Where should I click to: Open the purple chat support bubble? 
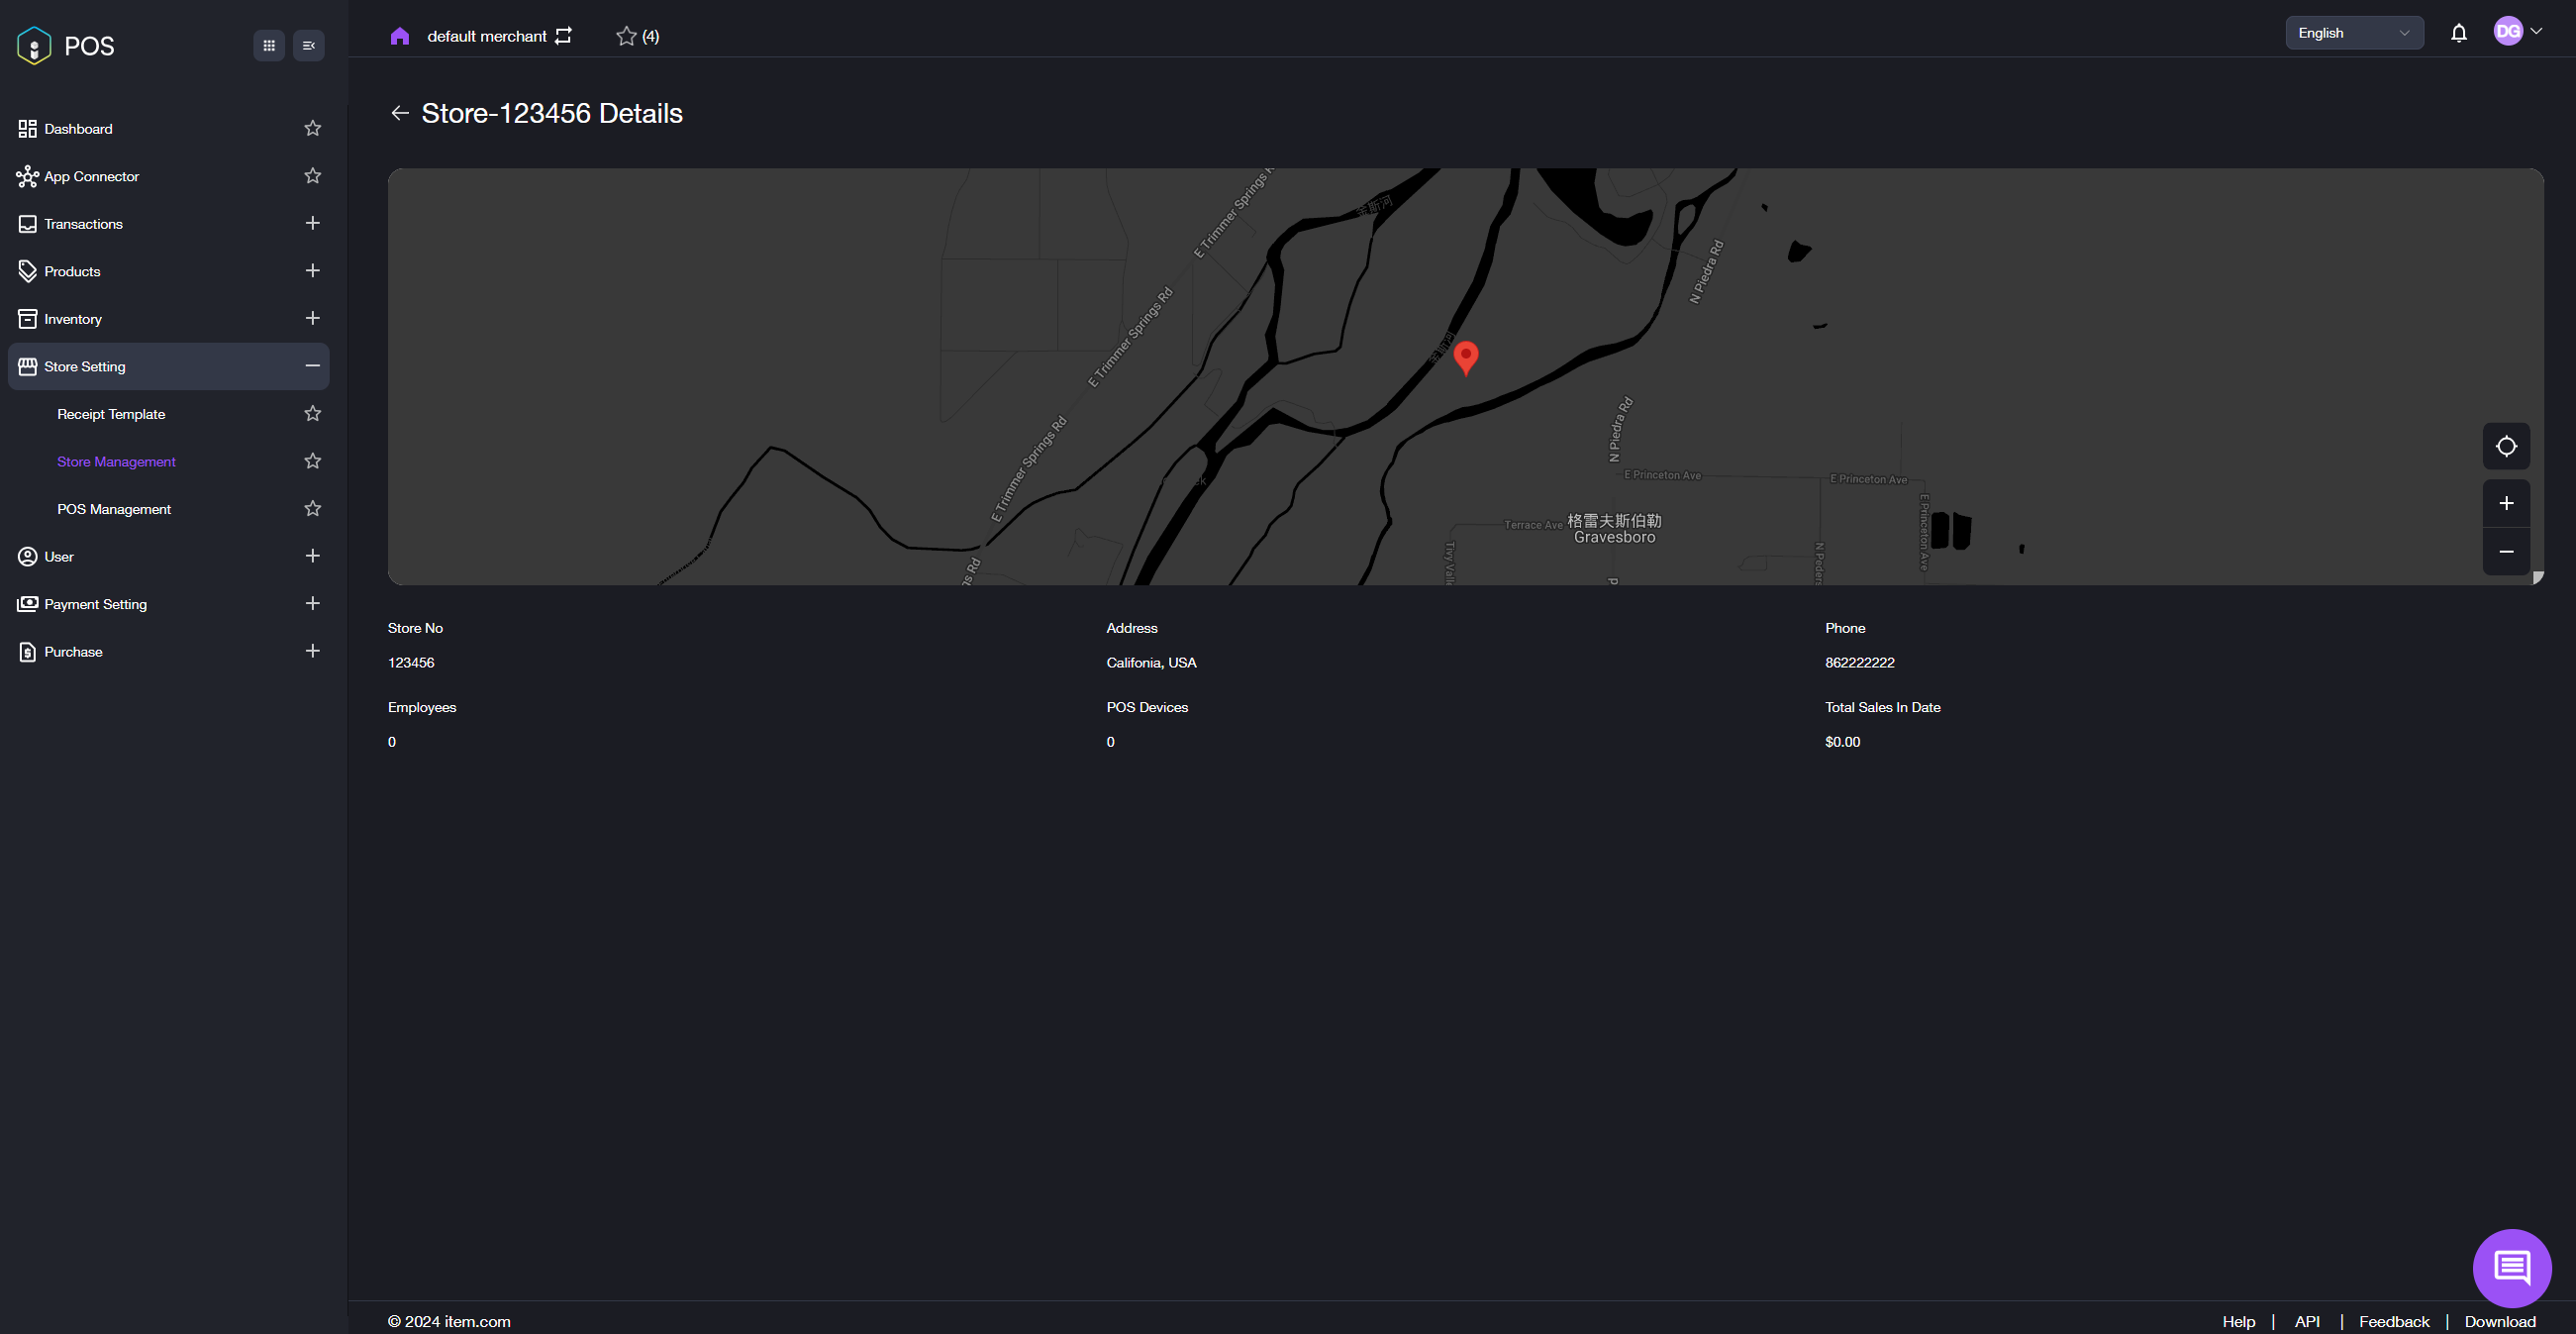pos(2511,1267)
